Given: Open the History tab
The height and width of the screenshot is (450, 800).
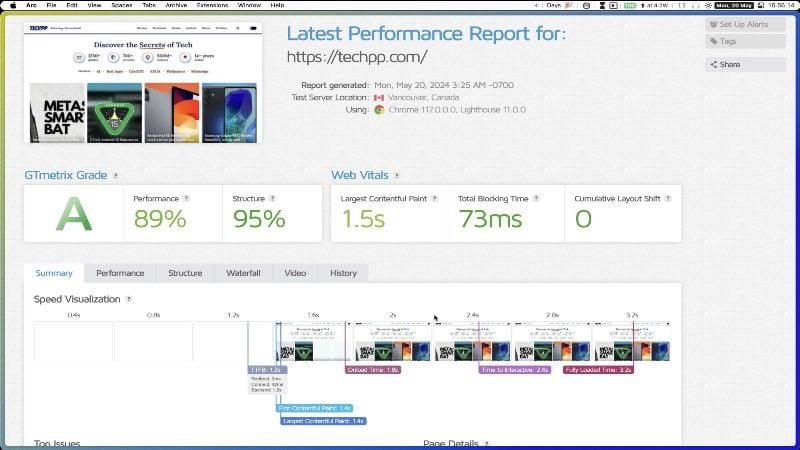Looking at the screenshot, I should (x=343, y=273).
